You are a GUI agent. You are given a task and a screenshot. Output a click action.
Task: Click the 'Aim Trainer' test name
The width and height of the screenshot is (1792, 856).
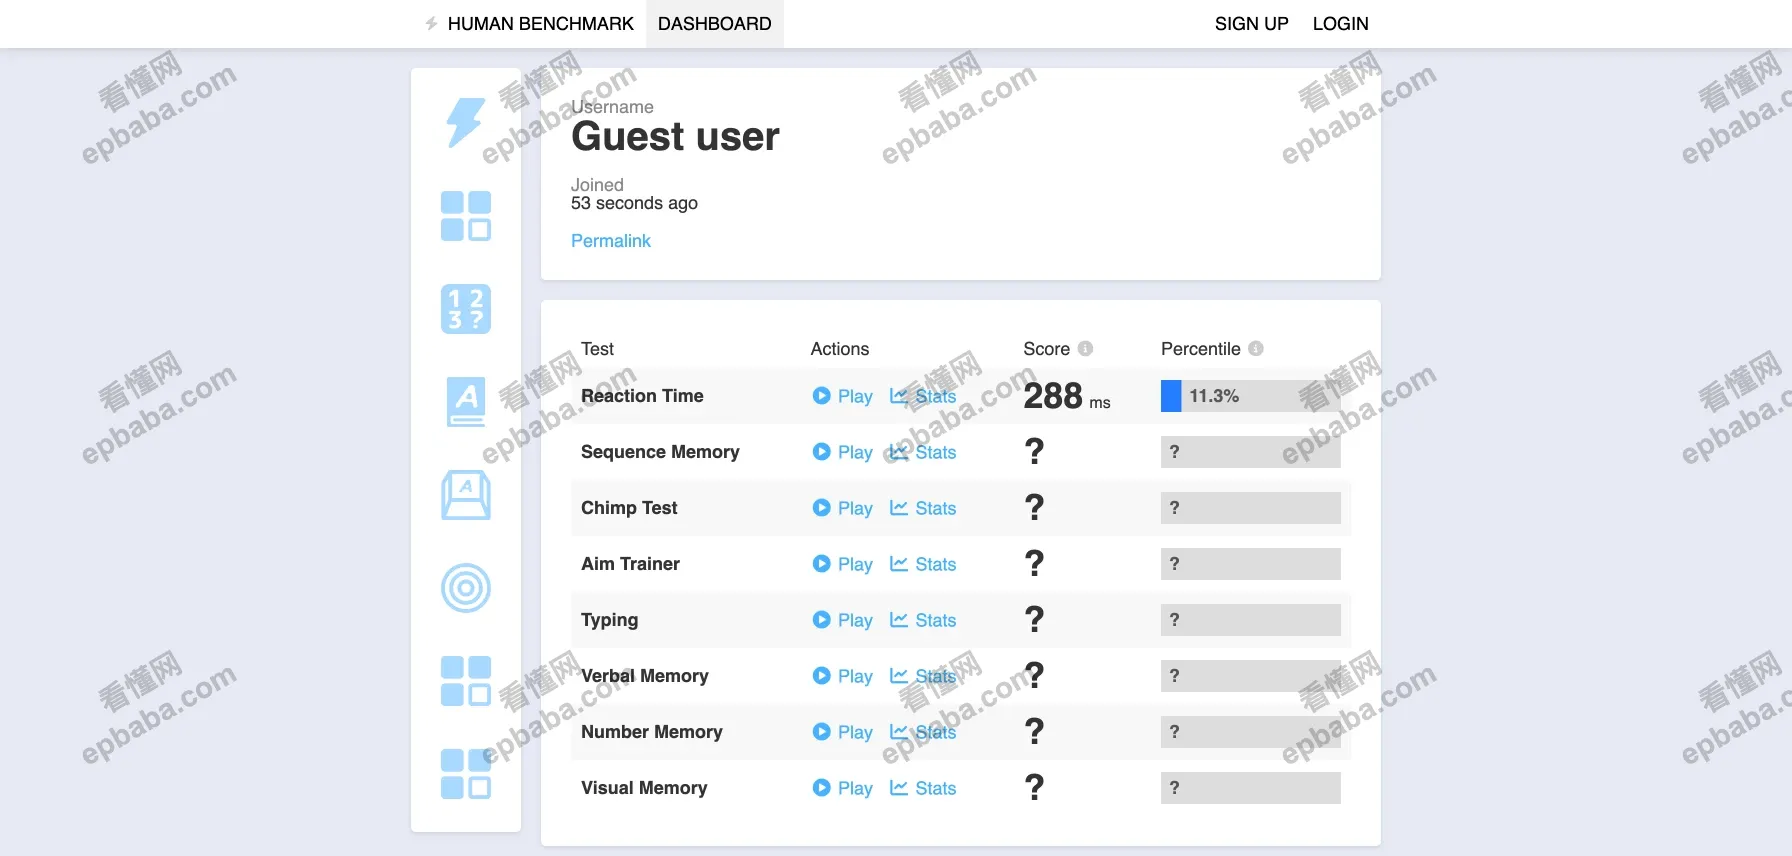click(630, 564)
